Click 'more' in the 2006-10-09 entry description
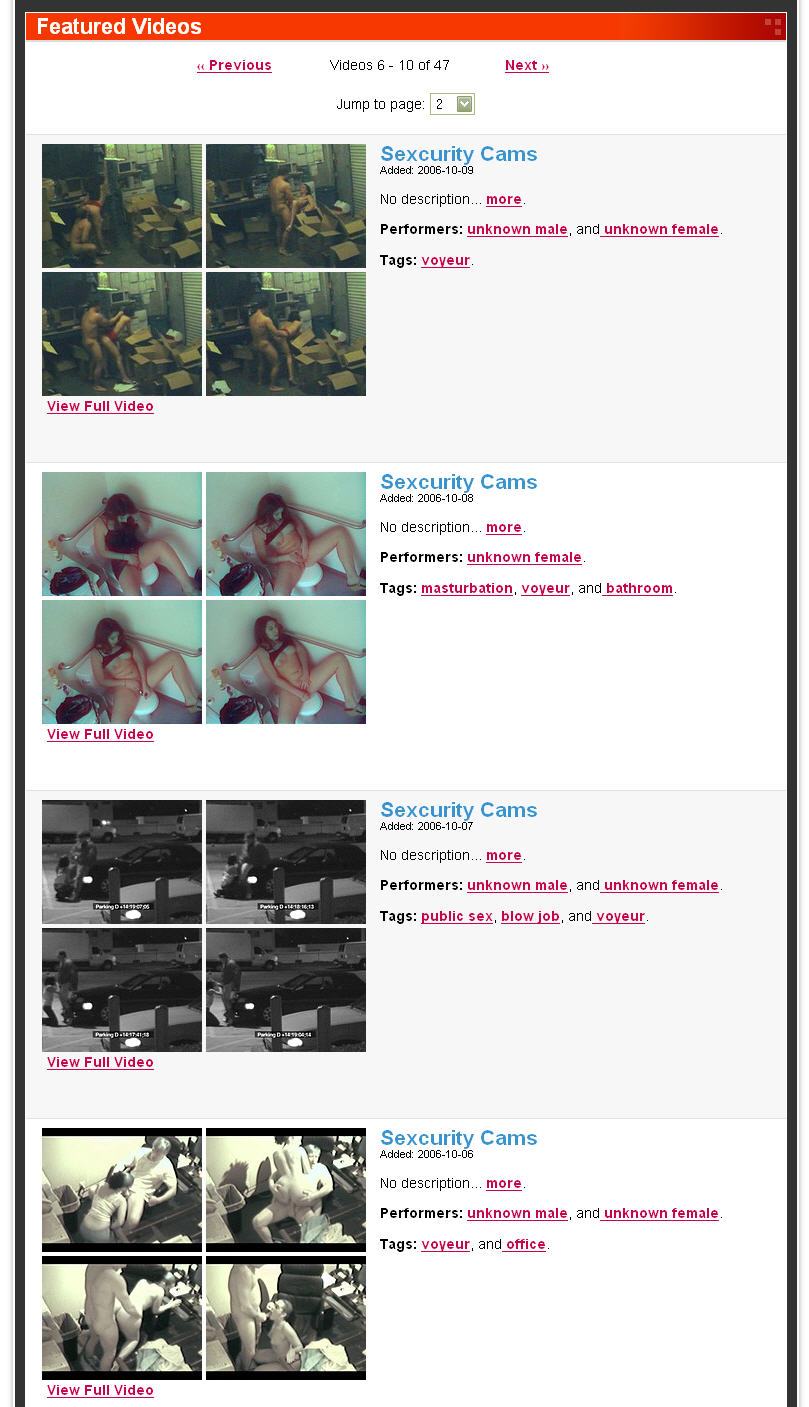This screenshot has width=809, height=1407. pos(504,199)
